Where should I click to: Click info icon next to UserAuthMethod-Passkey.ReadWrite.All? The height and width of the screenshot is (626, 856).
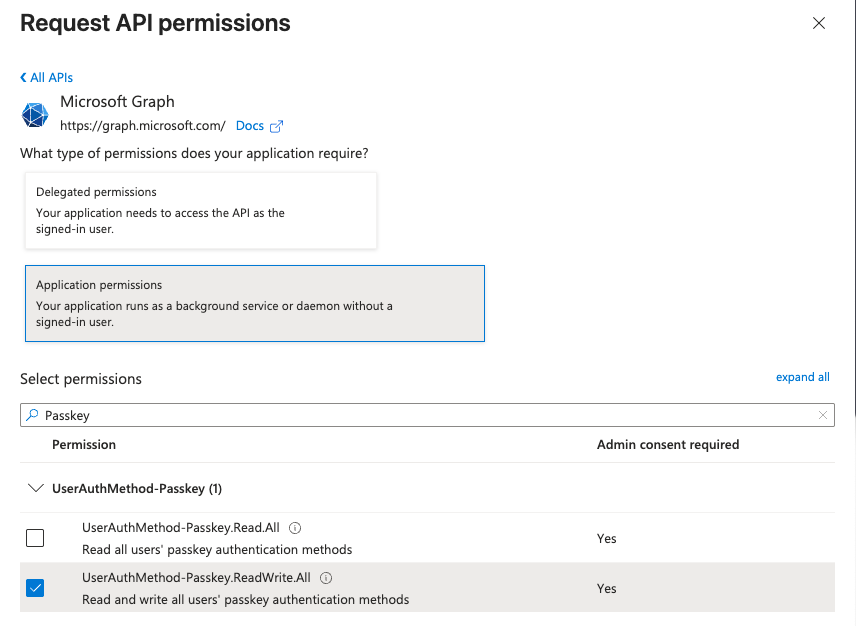[x=326, y=578]
